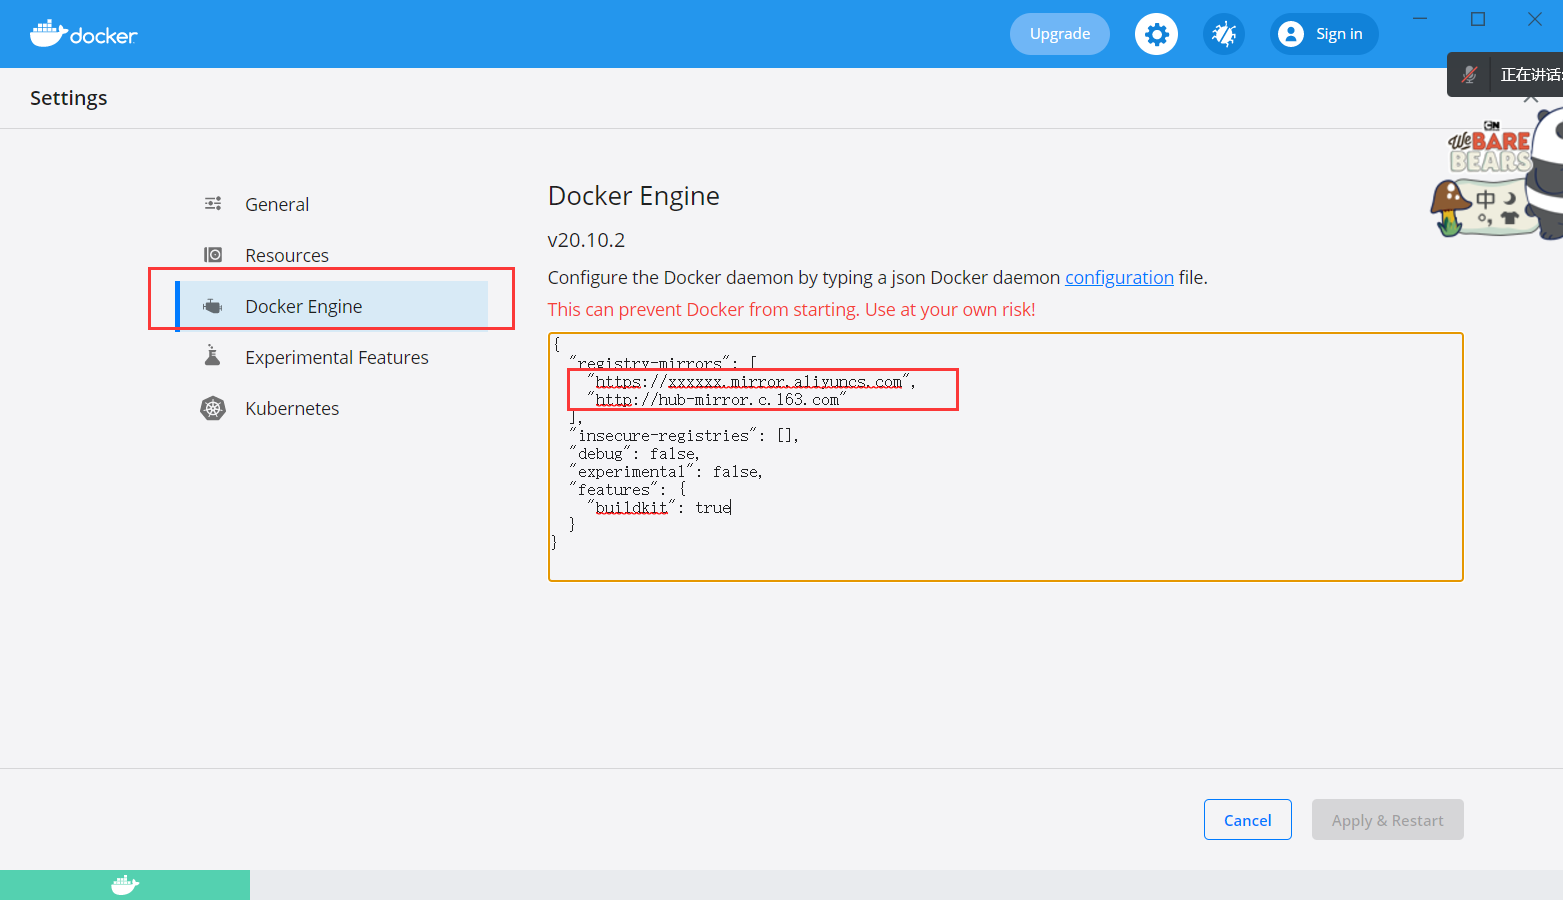Click the Kubernetes wheel icon

213,408
